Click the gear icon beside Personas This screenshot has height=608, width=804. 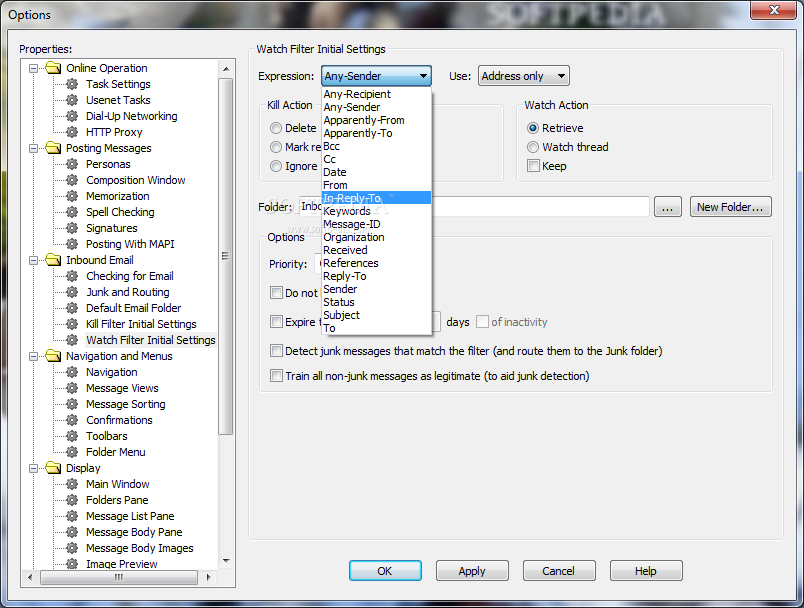[x=72, y=164]
